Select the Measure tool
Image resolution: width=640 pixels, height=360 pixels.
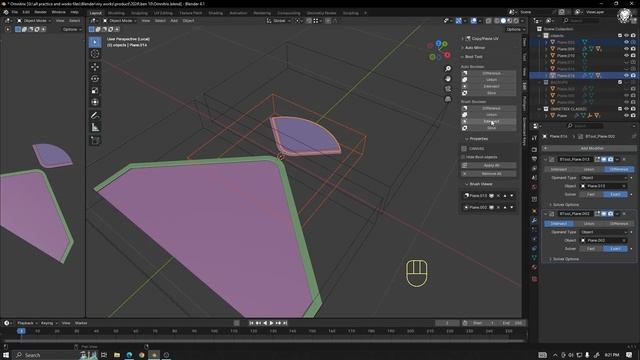[95, 127]
